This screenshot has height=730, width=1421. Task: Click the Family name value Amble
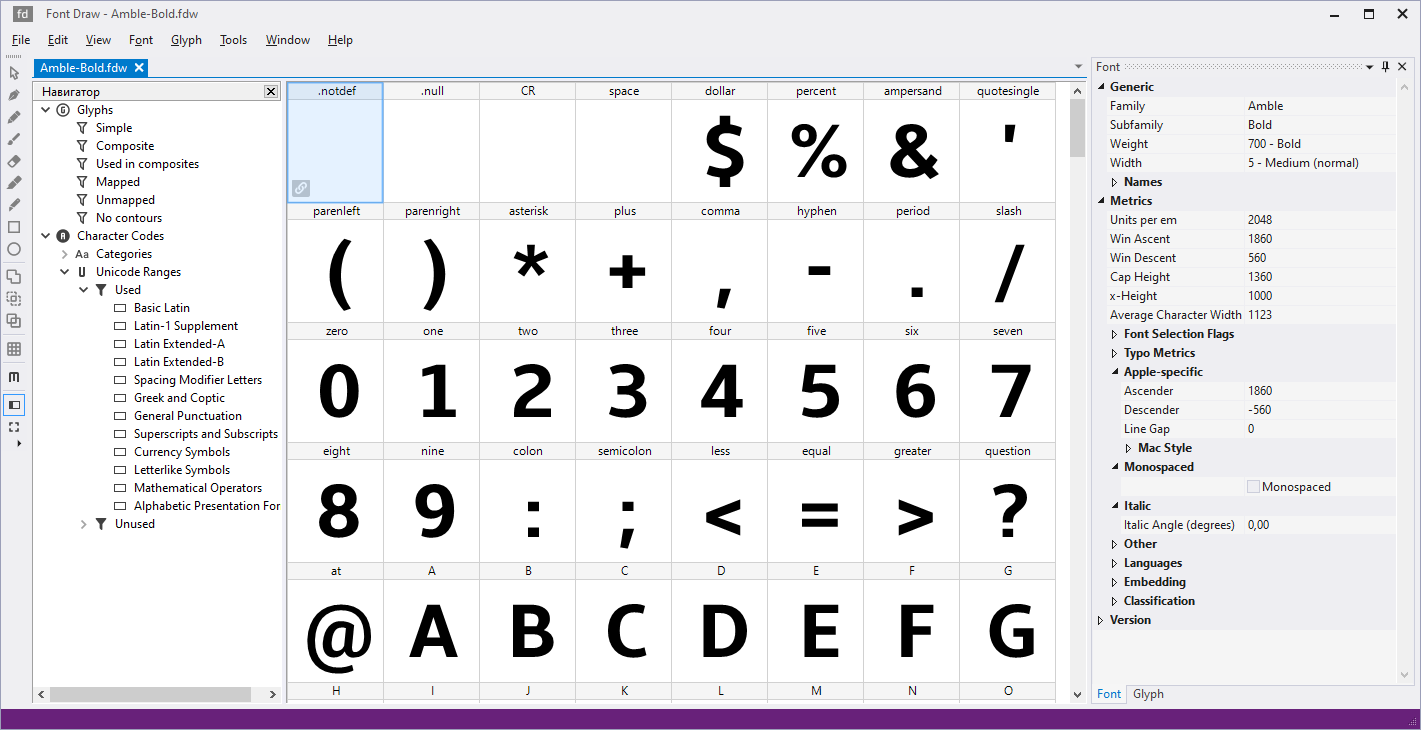coord(1319,106)
